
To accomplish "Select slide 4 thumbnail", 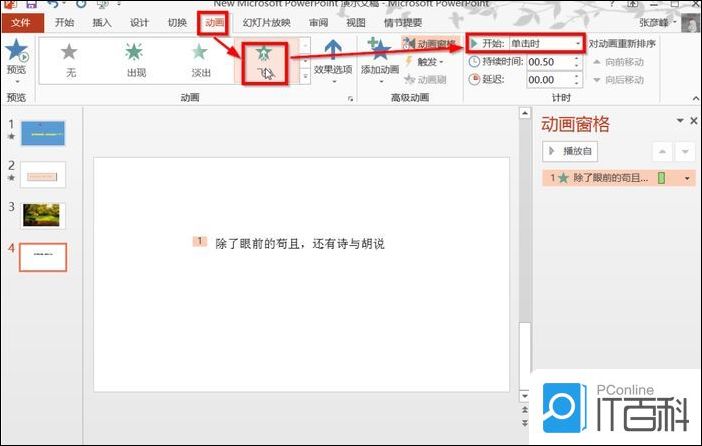I will point(43,257).
